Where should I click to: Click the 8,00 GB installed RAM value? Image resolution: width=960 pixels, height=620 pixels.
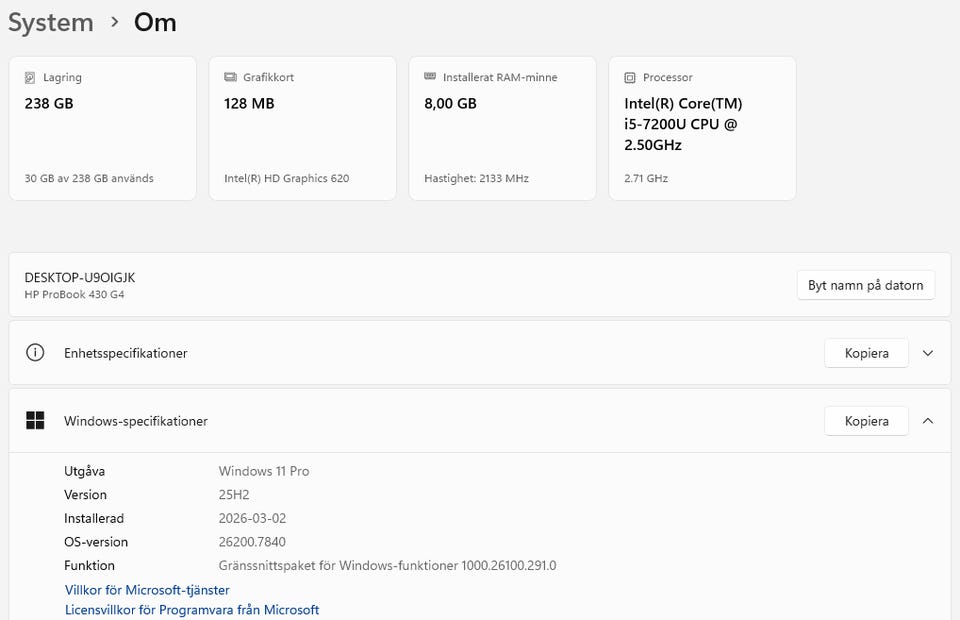point(450,103)
